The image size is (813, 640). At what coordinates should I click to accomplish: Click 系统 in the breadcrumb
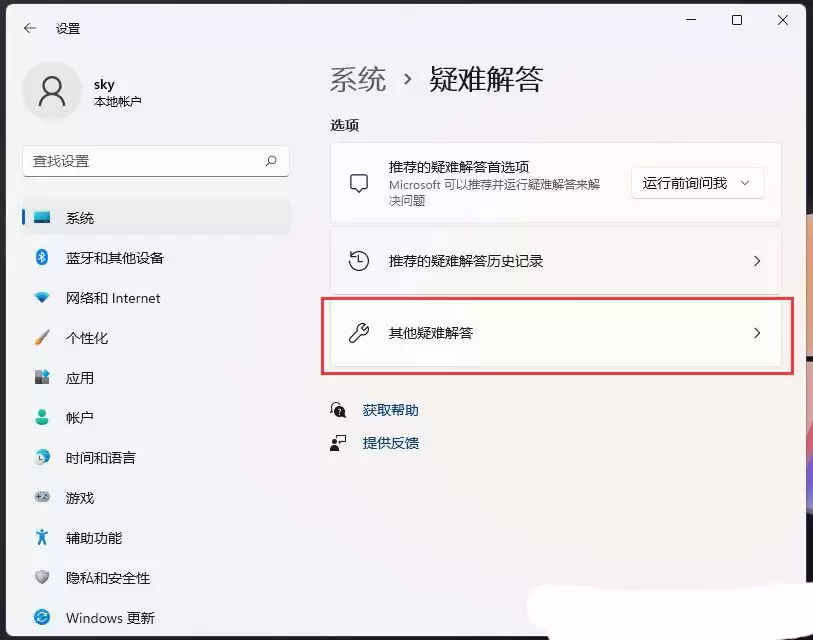[358, 79]
